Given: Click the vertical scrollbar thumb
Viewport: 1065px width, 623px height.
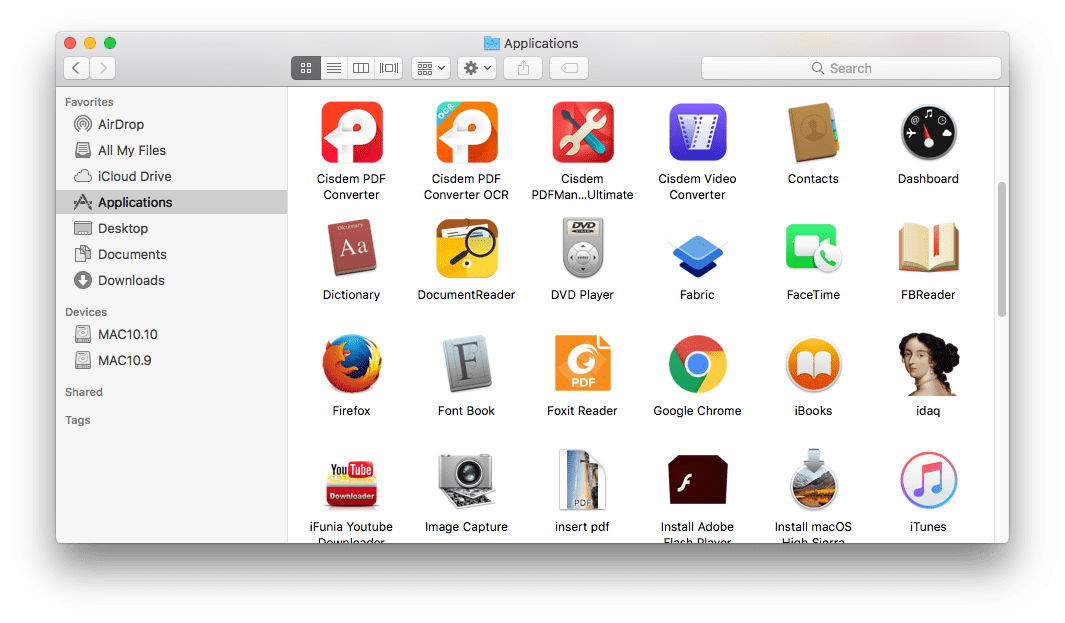Looking at the screenshot, I should point(1001,249).
